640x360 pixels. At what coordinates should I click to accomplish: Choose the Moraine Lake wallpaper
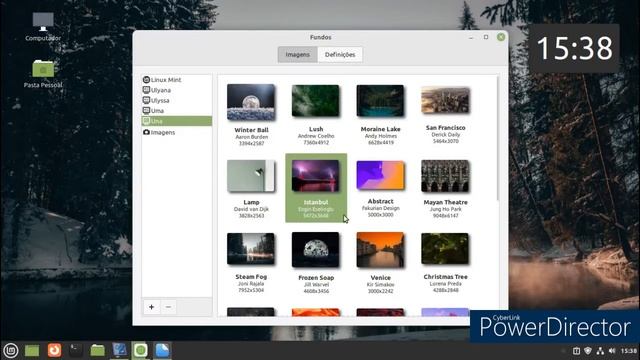[380, 114]
